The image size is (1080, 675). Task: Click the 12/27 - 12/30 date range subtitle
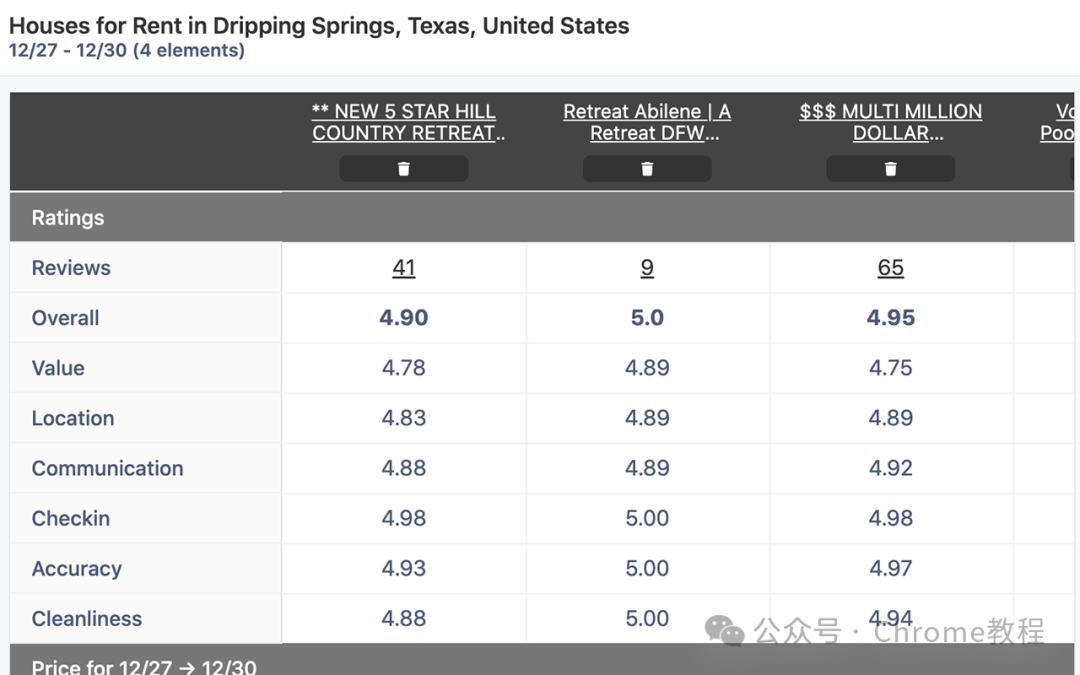coord(127,50)
